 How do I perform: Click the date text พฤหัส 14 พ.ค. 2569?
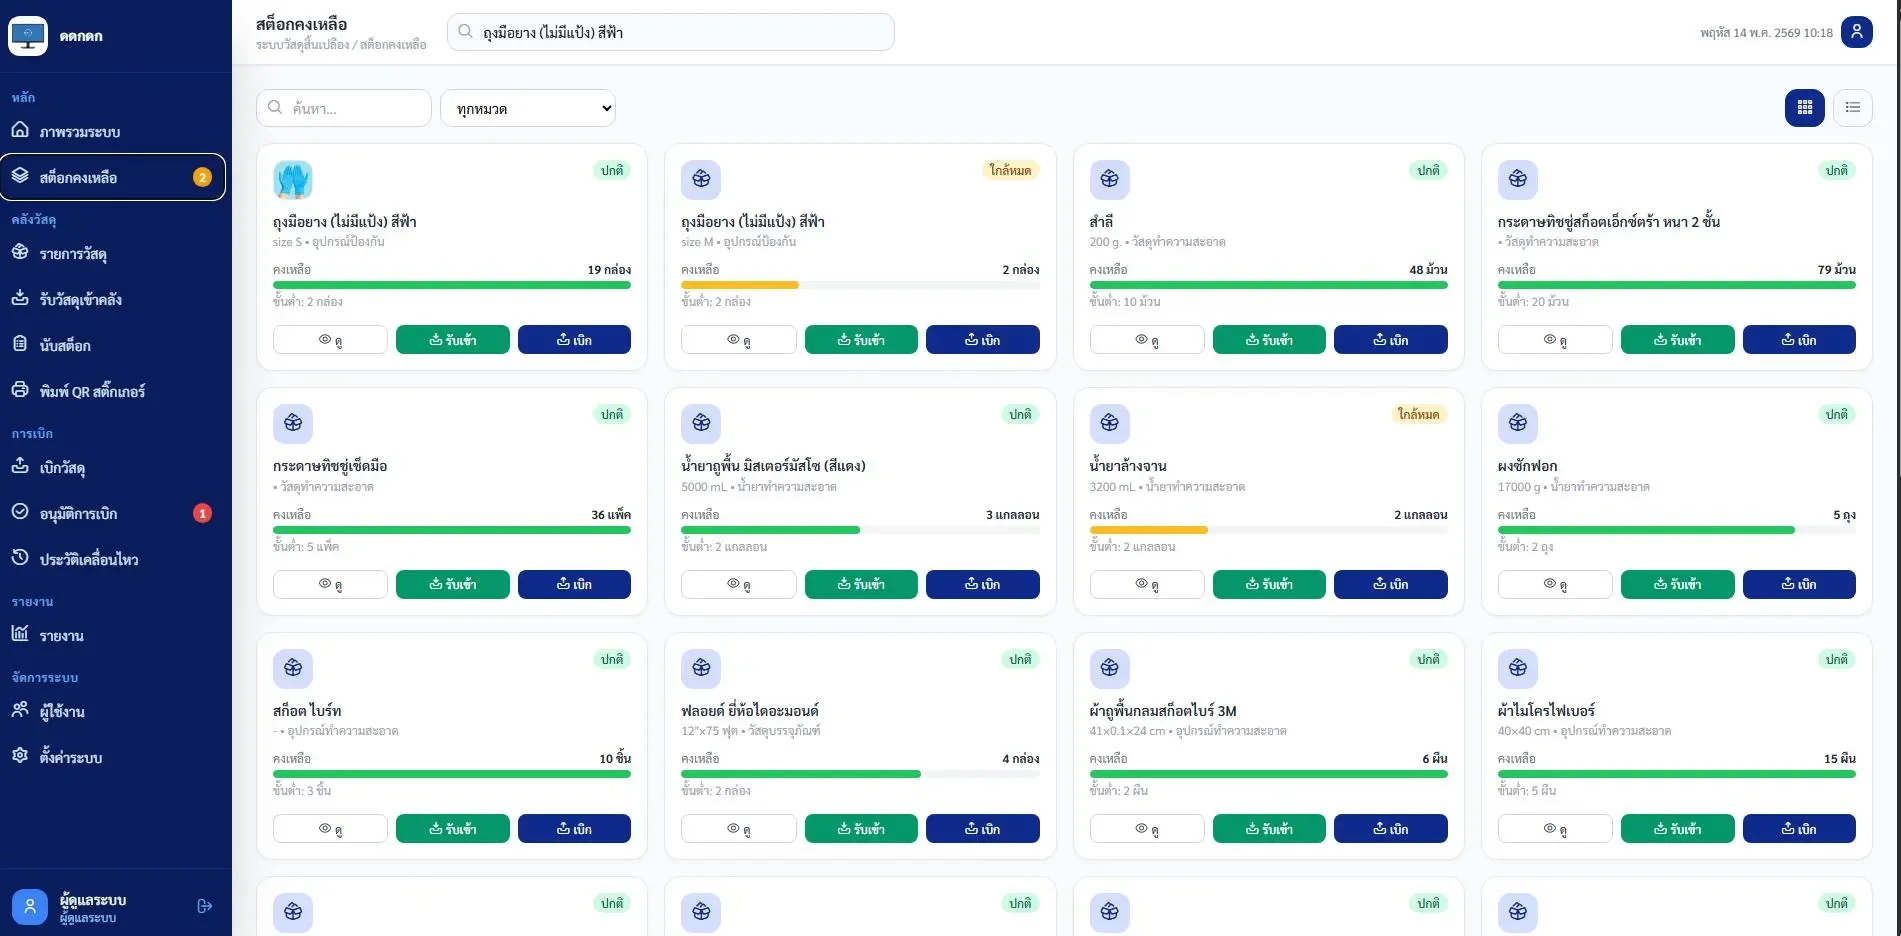[x=1767, y=33]
